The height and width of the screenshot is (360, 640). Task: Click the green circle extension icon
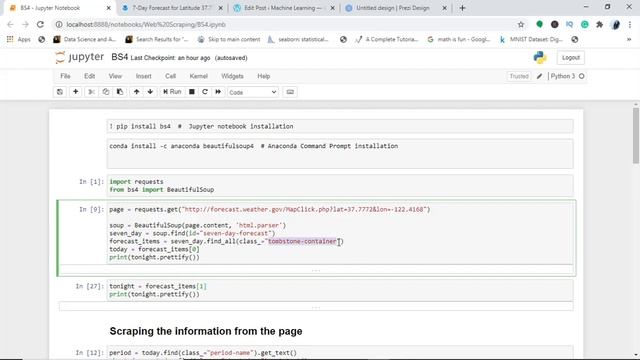(x=539, y=24)
